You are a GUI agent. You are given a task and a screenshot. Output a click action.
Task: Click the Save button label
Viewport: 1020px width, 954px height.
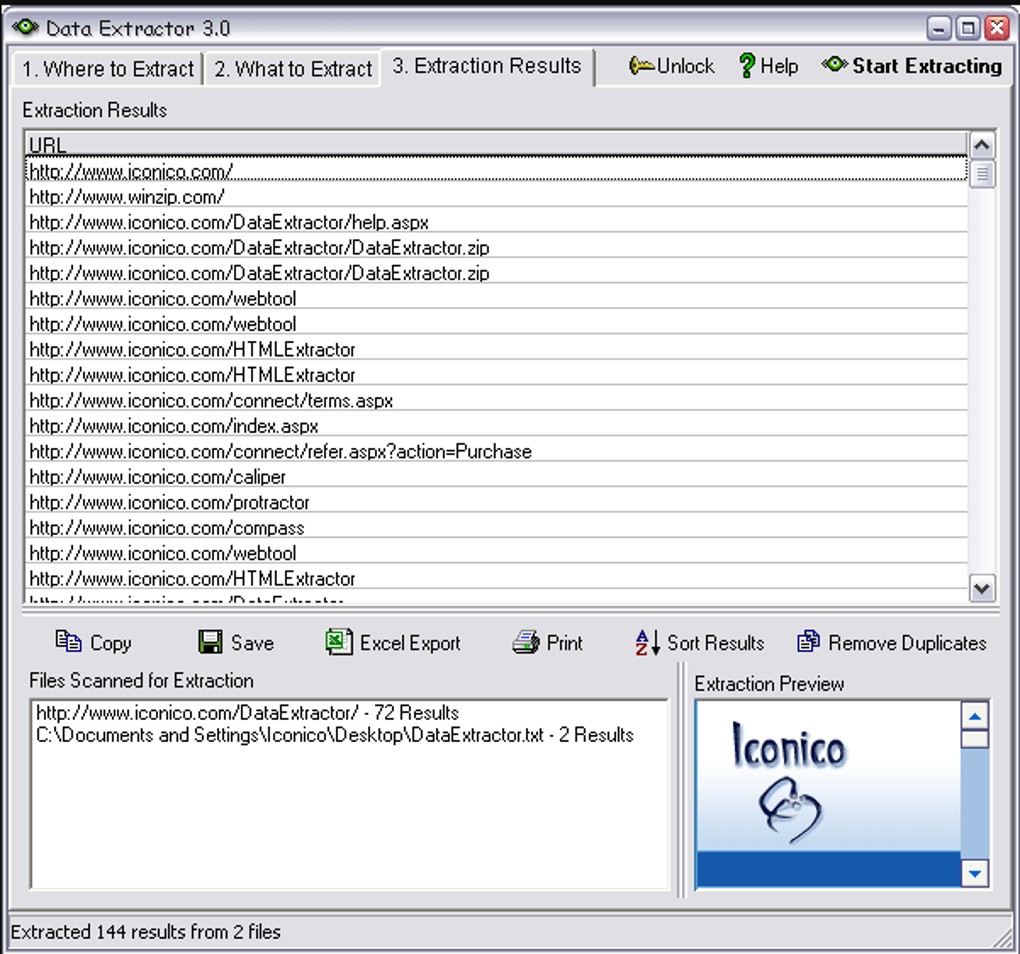(x=252, y=643)
